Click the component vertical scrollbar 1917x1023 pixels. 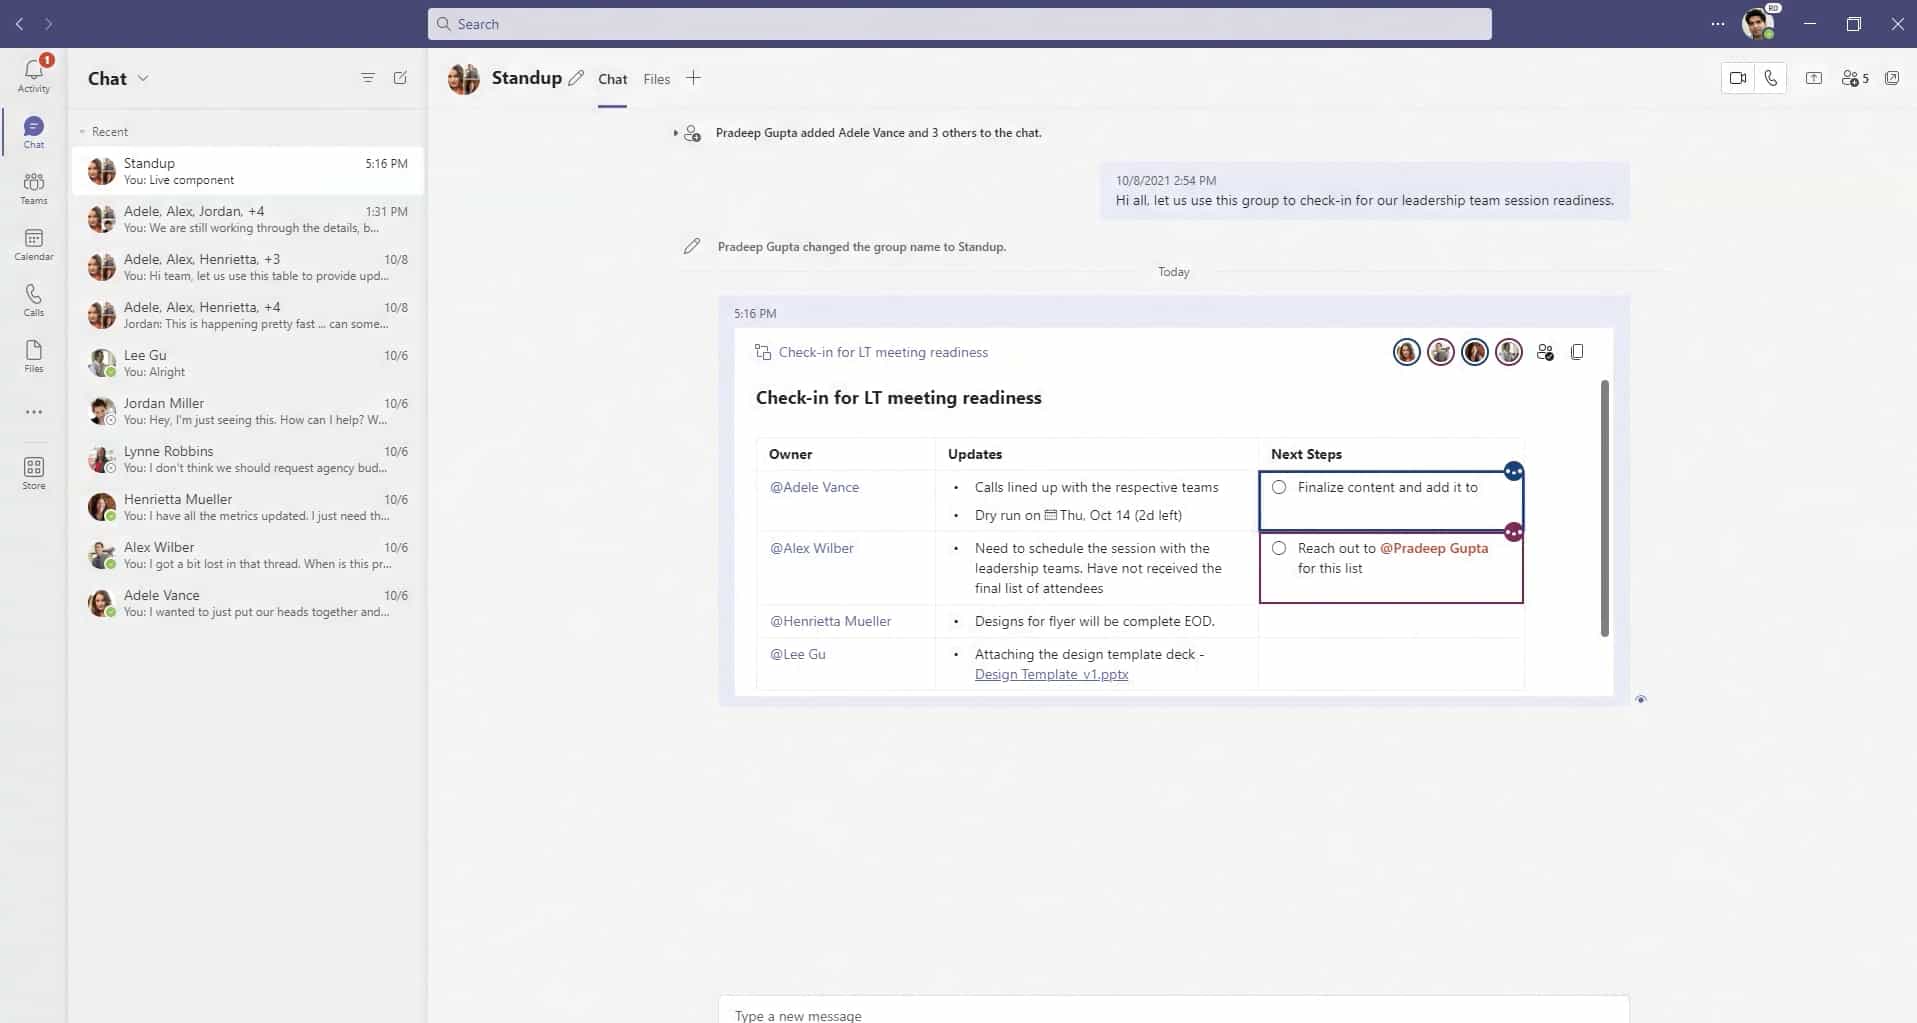tap(1605, 508)
